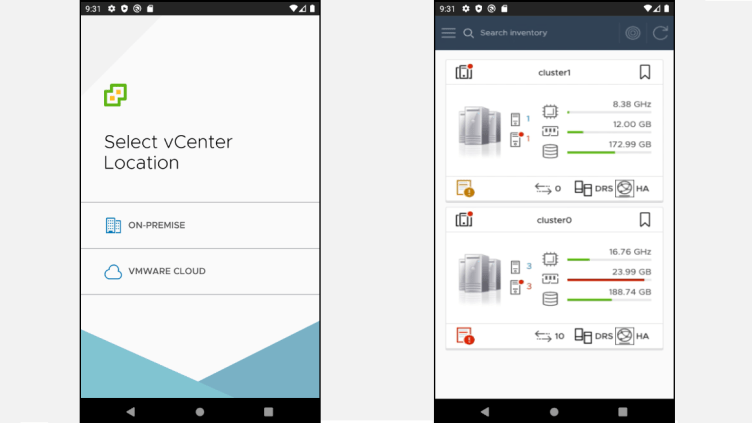Open cluster1 cluster icon
752x423 pixels.
click(464, 72)
